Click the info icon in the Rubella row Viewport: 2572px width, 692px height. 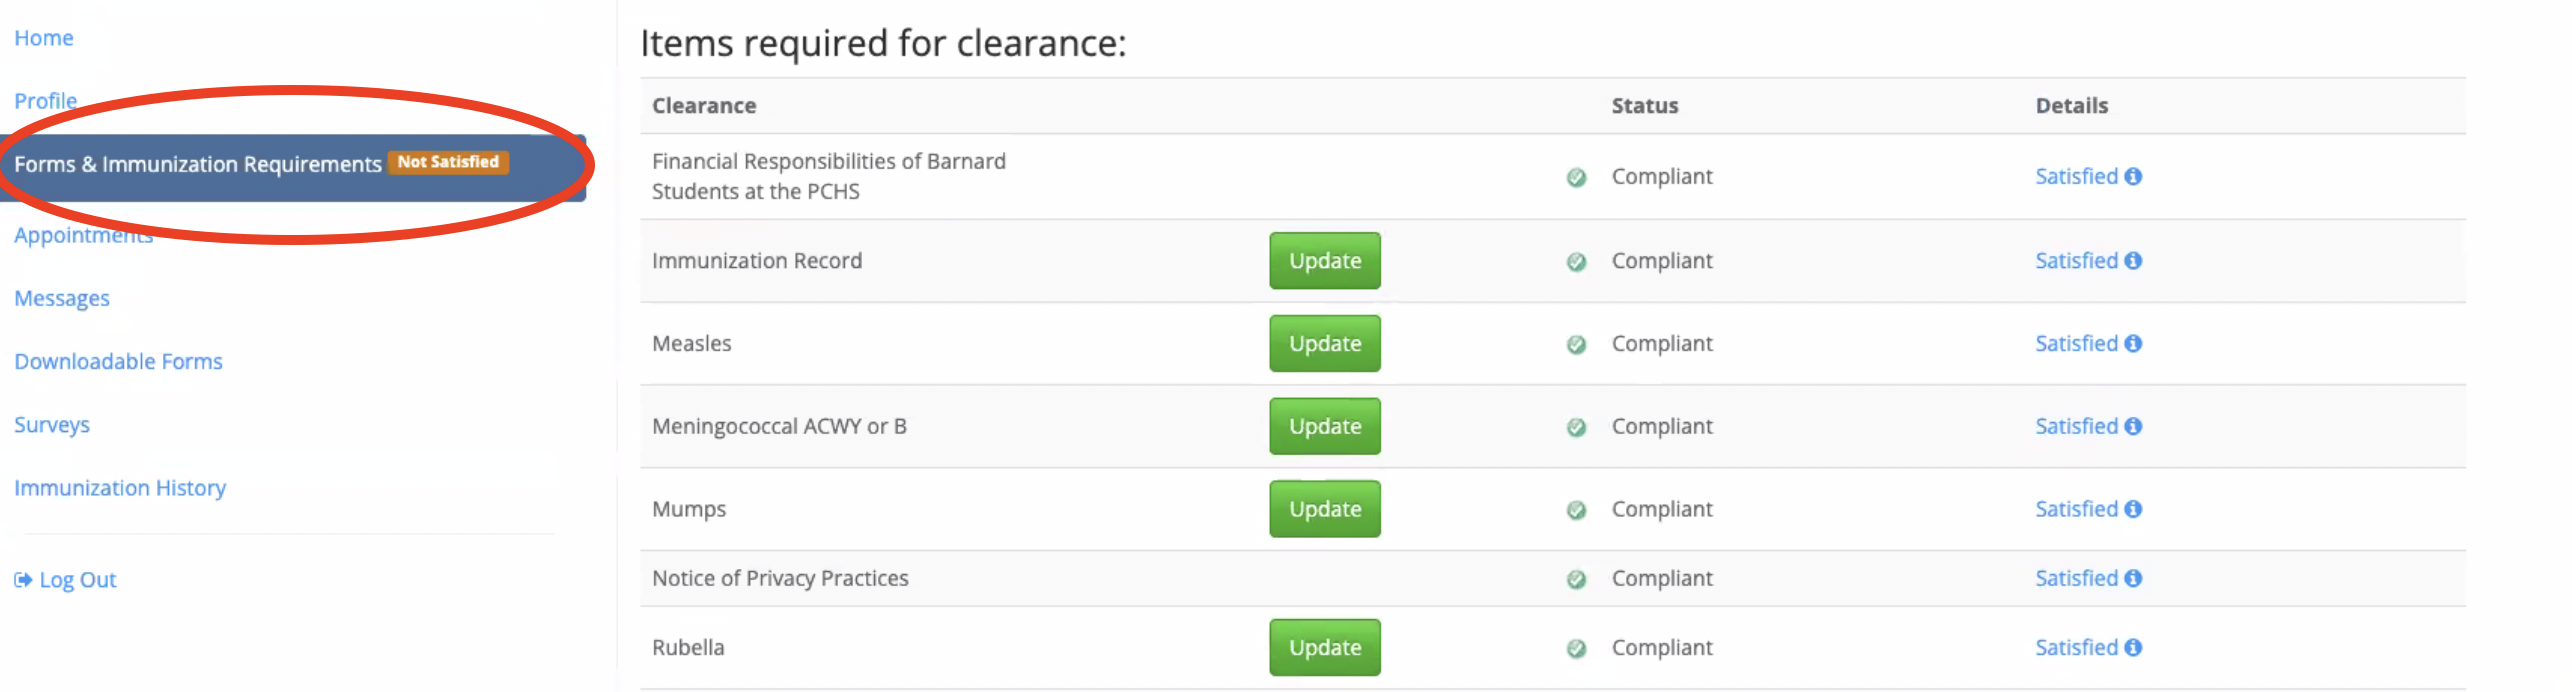[x=2133, y=648]
